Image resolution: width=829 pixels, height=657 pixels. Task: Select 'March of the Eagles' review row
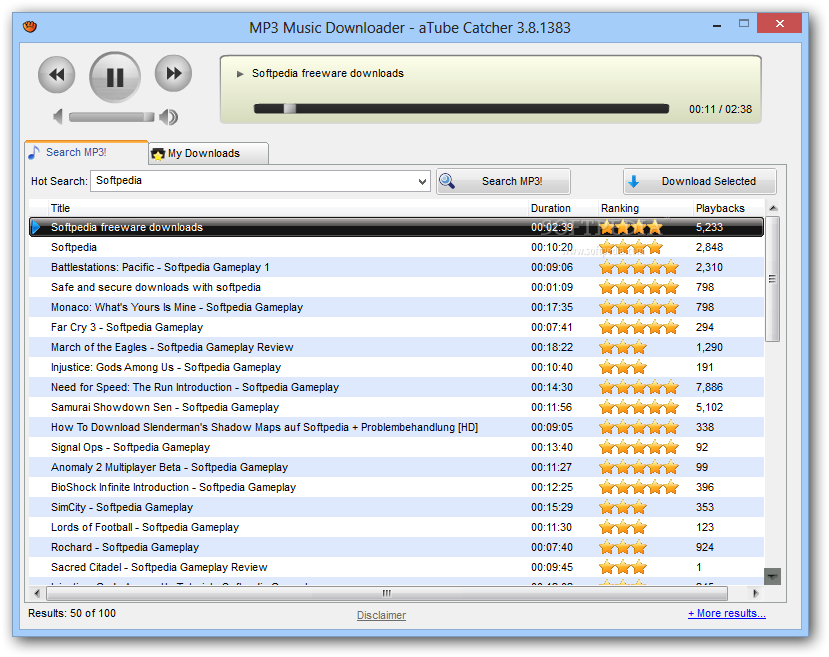(397, 347)
